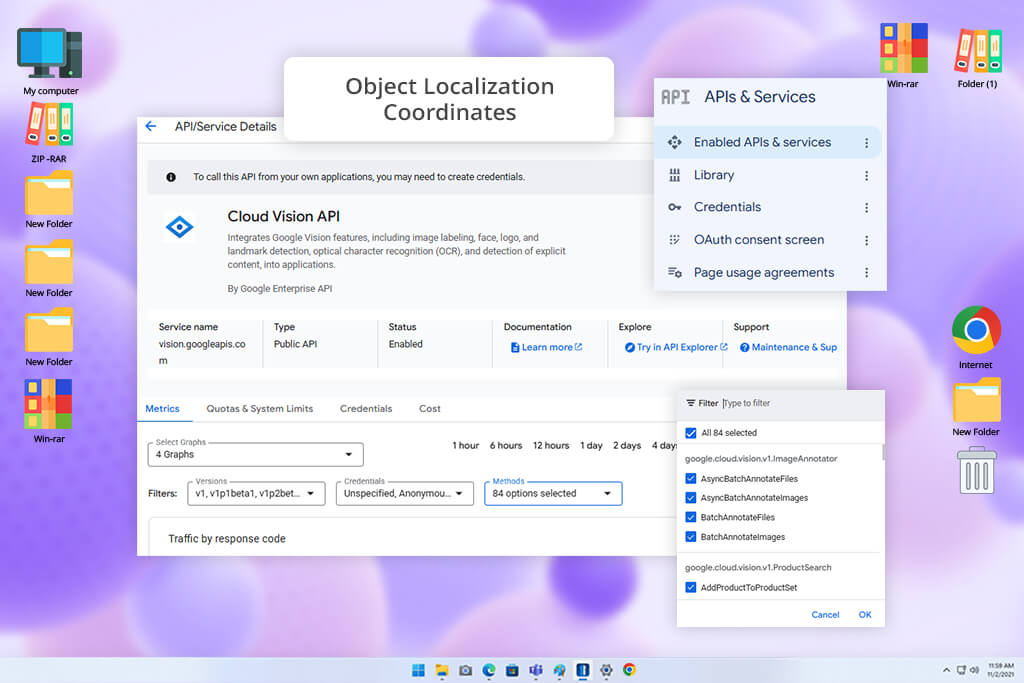Open Try in API Explorer link

676,347
